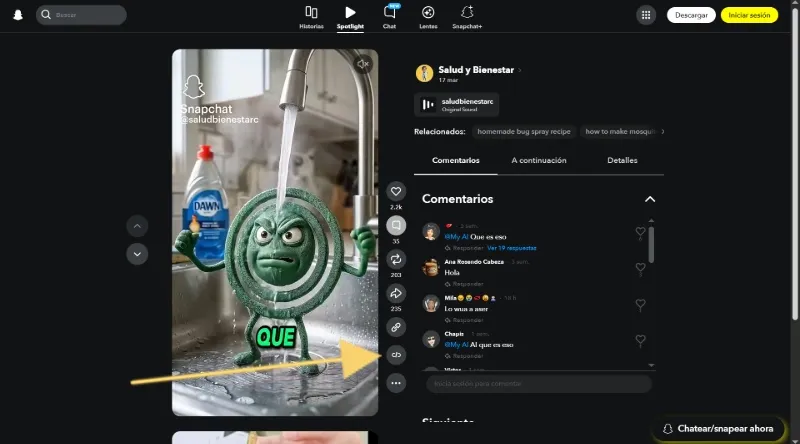Collapse the Comentarios section

click(649, 199)
